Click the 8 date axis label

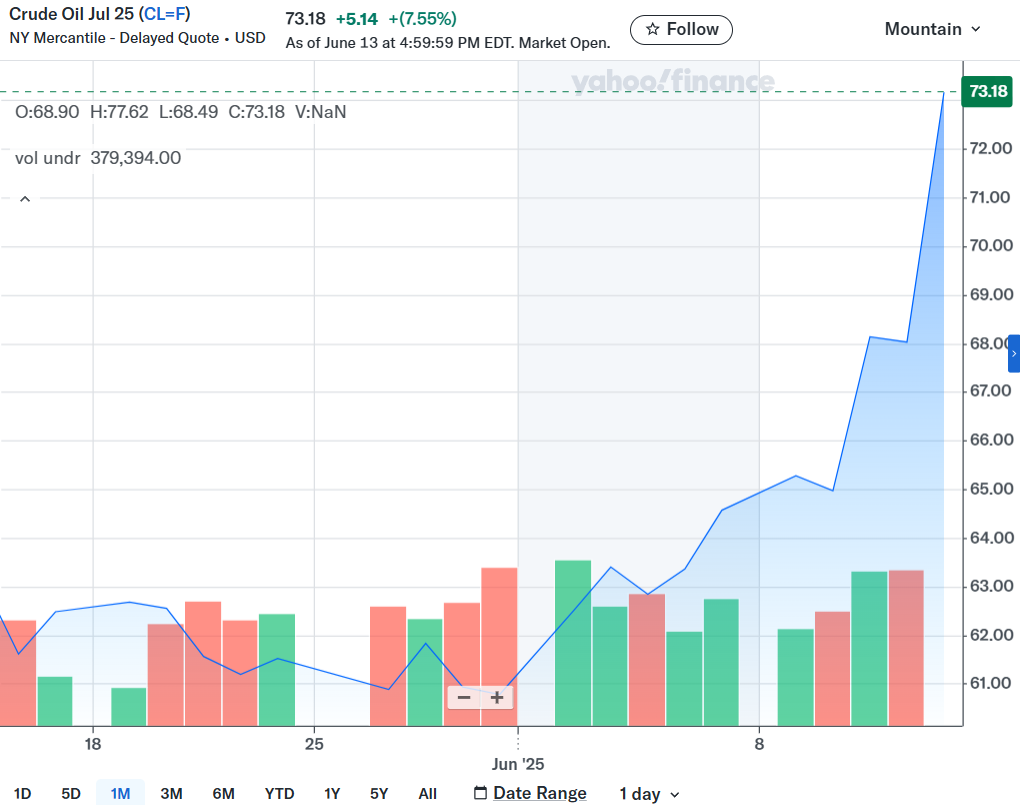(759, 744)
